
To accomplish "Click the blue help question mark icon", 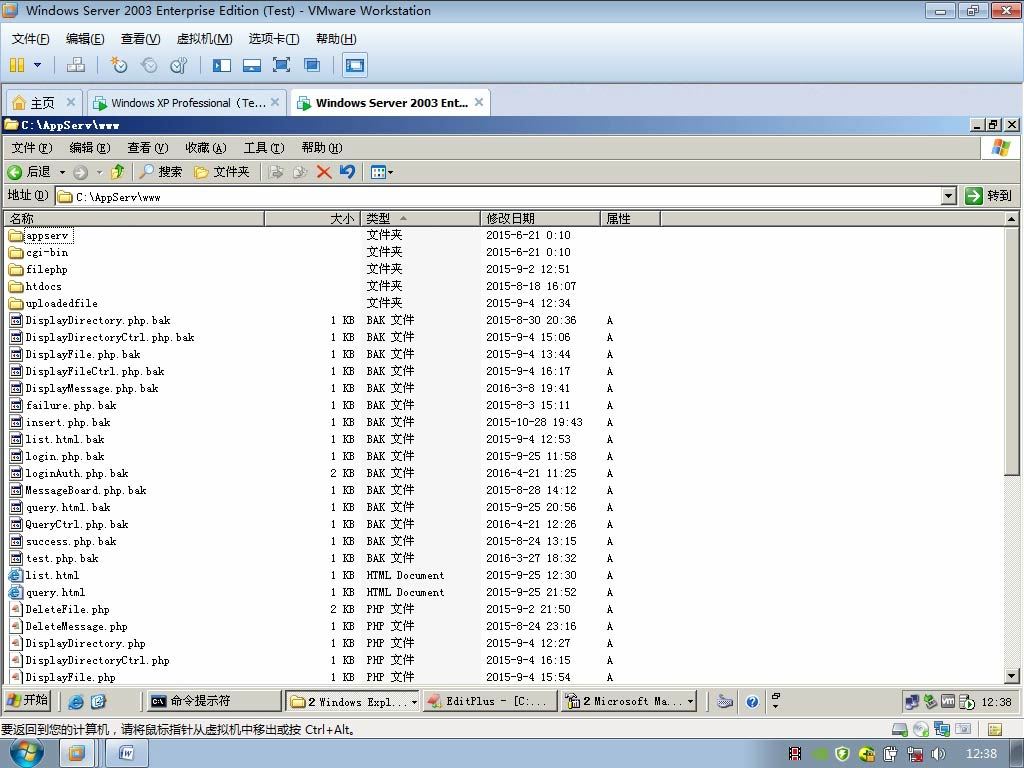I will (752, 702).
